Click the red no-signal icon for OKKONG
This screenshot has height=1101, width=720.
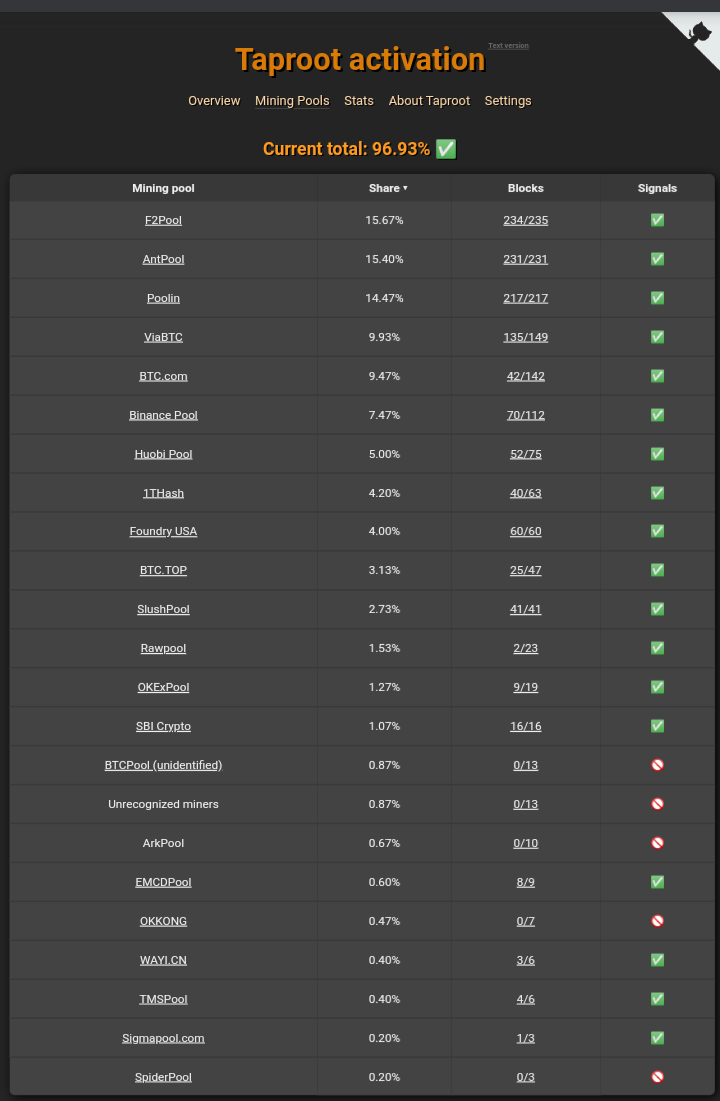(657, 921)
